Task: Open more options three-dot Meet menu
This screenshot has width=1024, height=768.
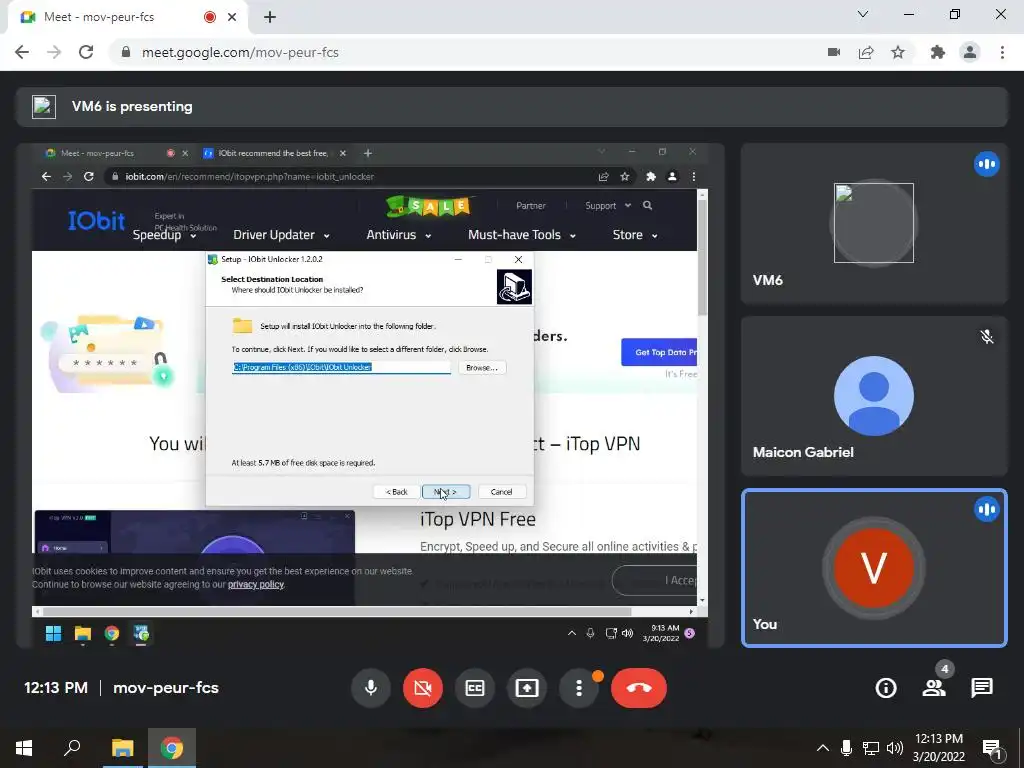Action: (x=579, y=688)
